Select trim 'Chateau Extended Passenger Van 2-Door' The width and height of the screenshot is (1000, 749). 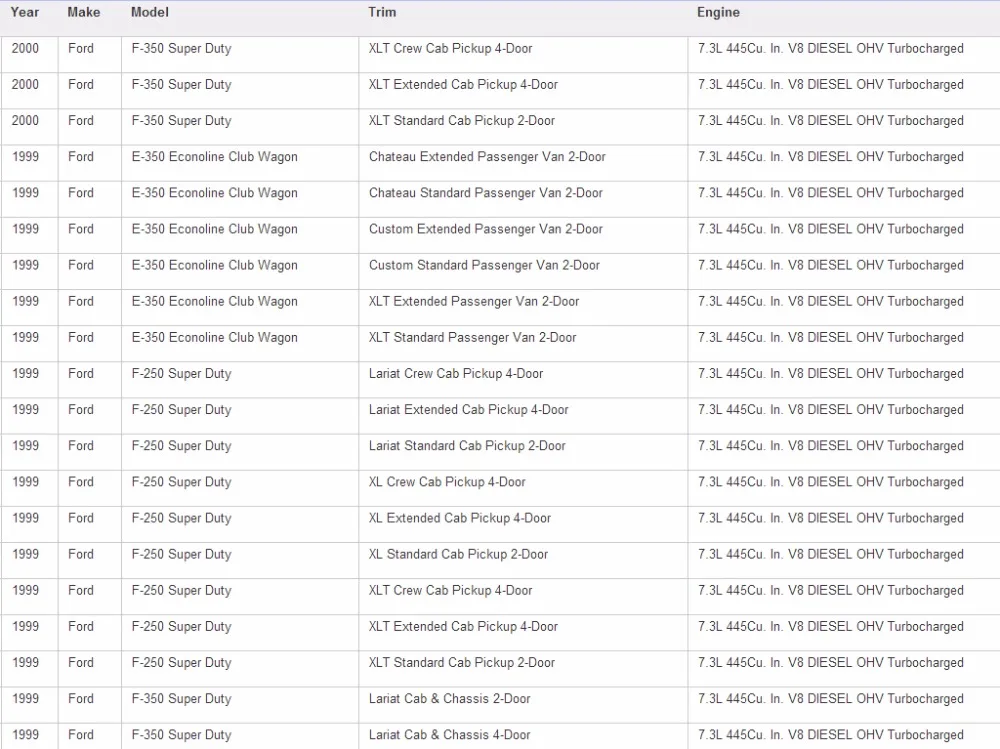487,157
